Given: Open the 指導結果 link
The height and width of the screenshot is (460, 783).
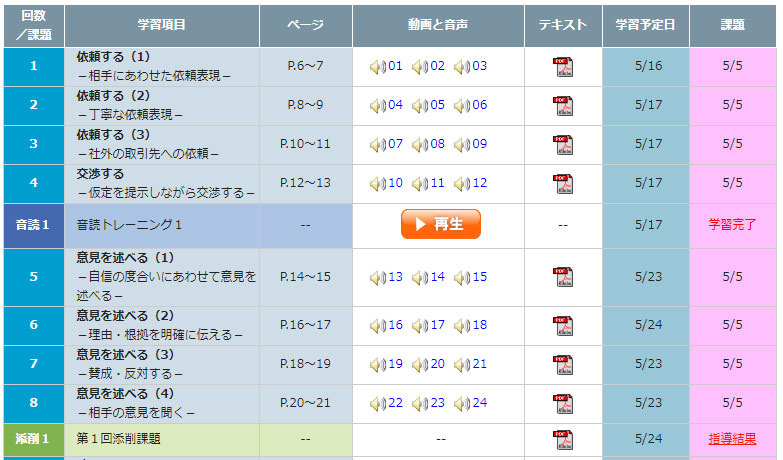Looking at the screenshot, I should coord(732,439).
